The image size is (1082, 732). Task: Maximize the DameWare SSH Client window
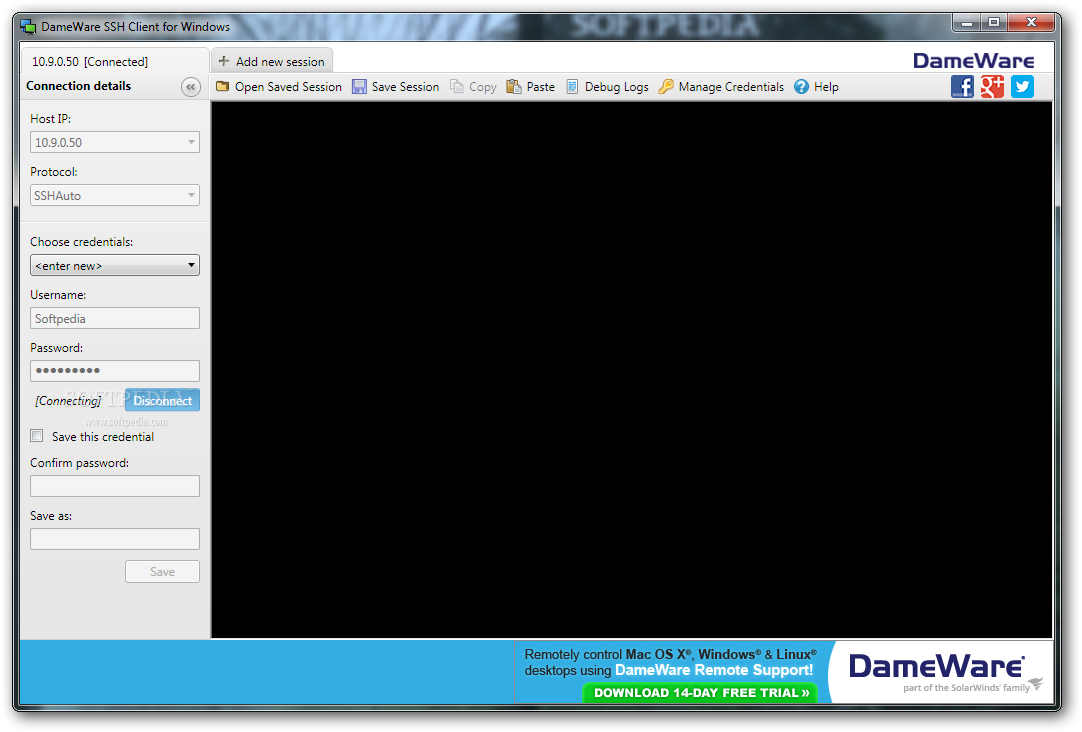pos(994,23)
